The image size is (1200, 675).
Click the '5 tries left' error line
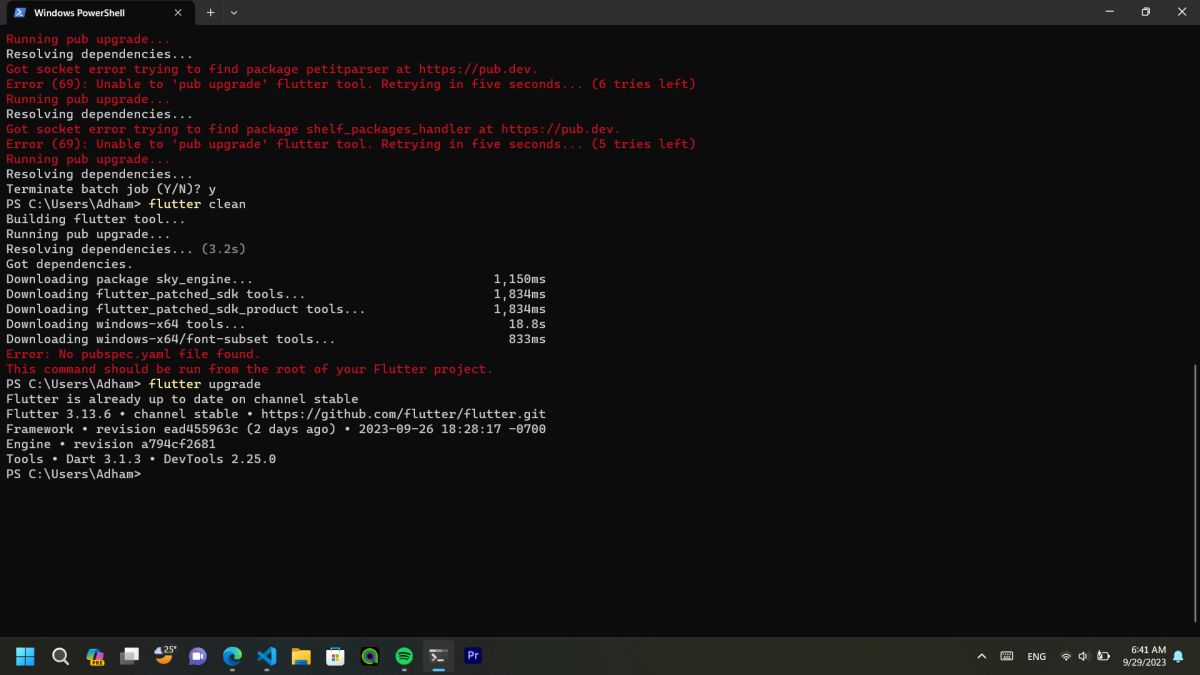tap(351, 144)
